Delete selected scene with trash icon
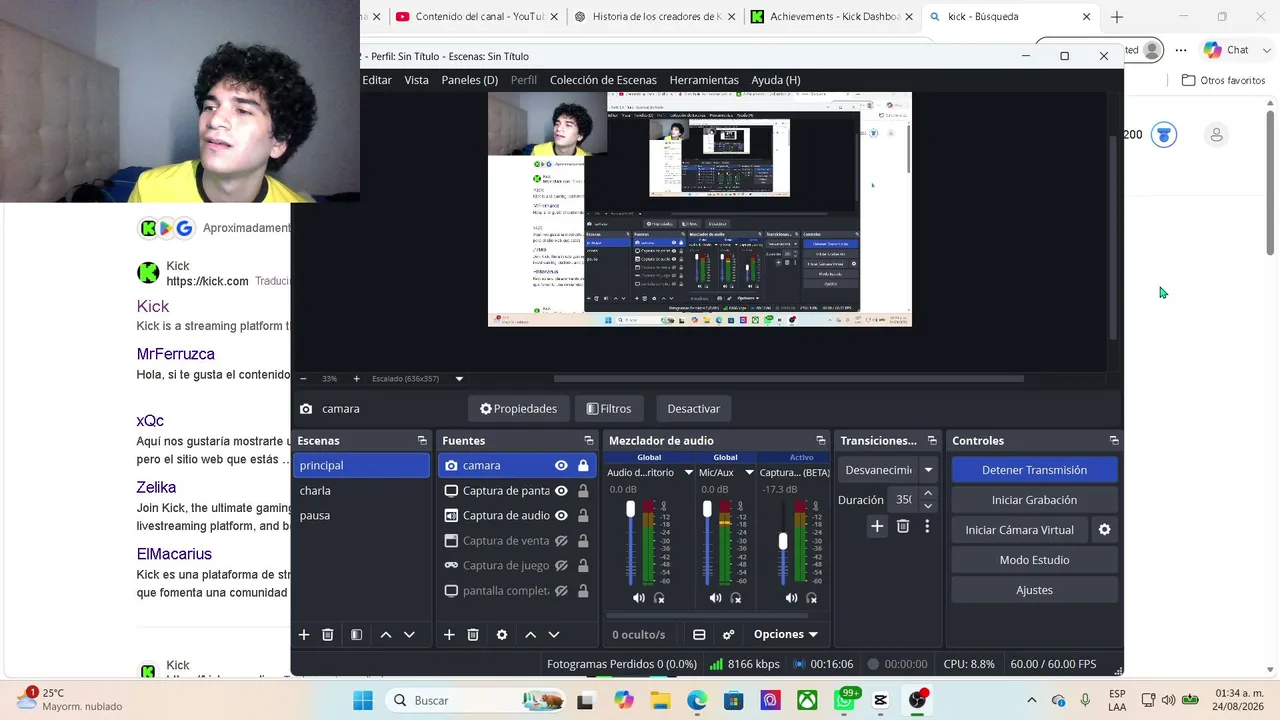The width and height of the screenshot is (1280, 720). click(327, 635)
